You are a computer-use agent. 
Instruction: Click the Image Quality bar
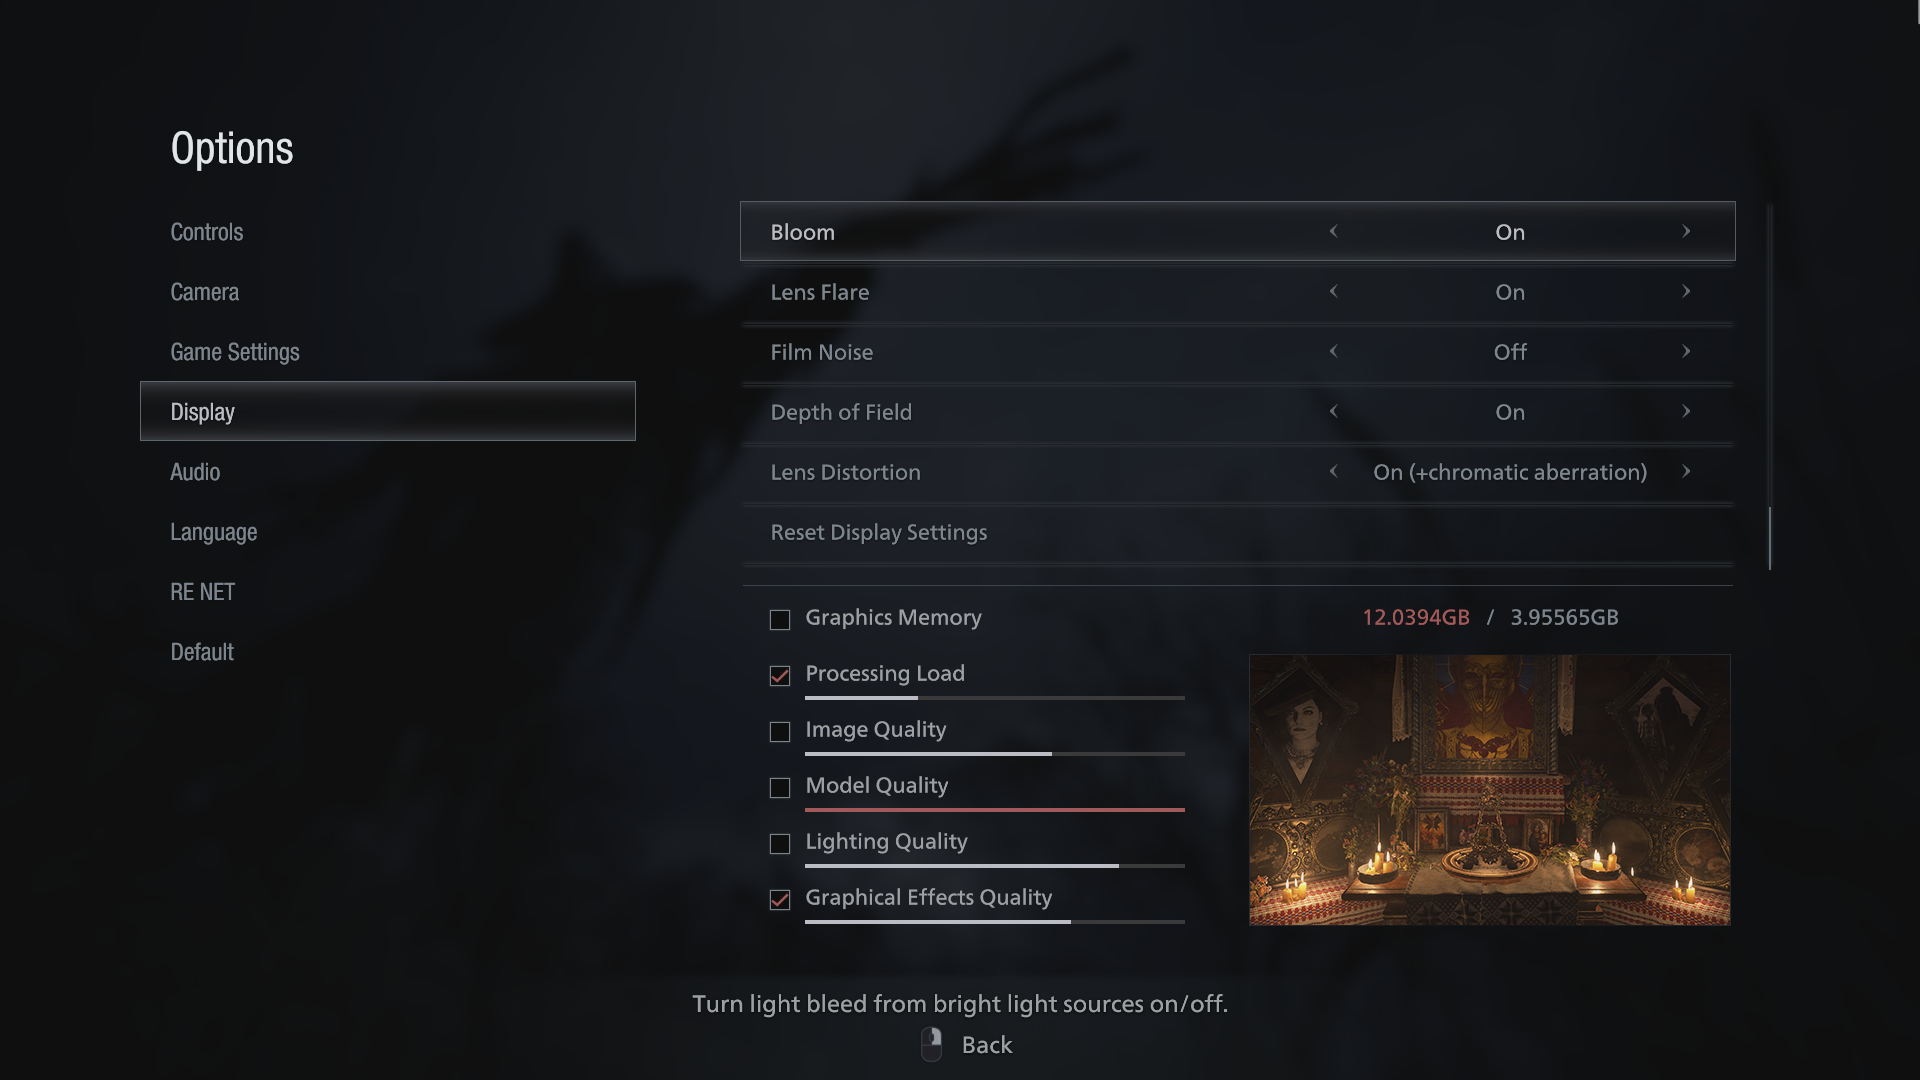(995, 753)
